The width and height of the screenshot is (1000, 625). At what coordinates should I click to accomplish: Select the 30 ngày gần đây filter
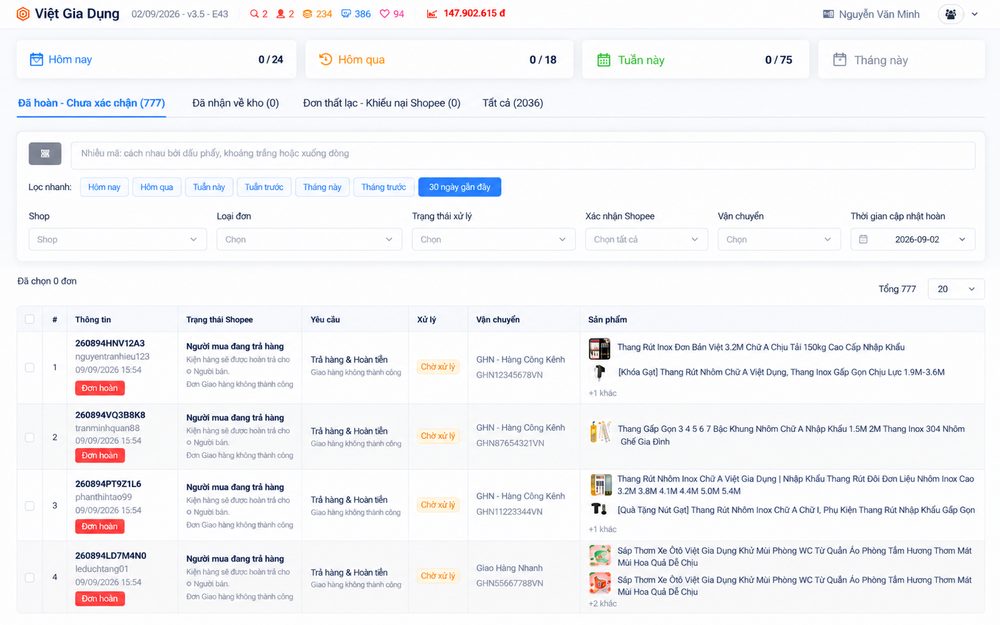tap(459, 187)
